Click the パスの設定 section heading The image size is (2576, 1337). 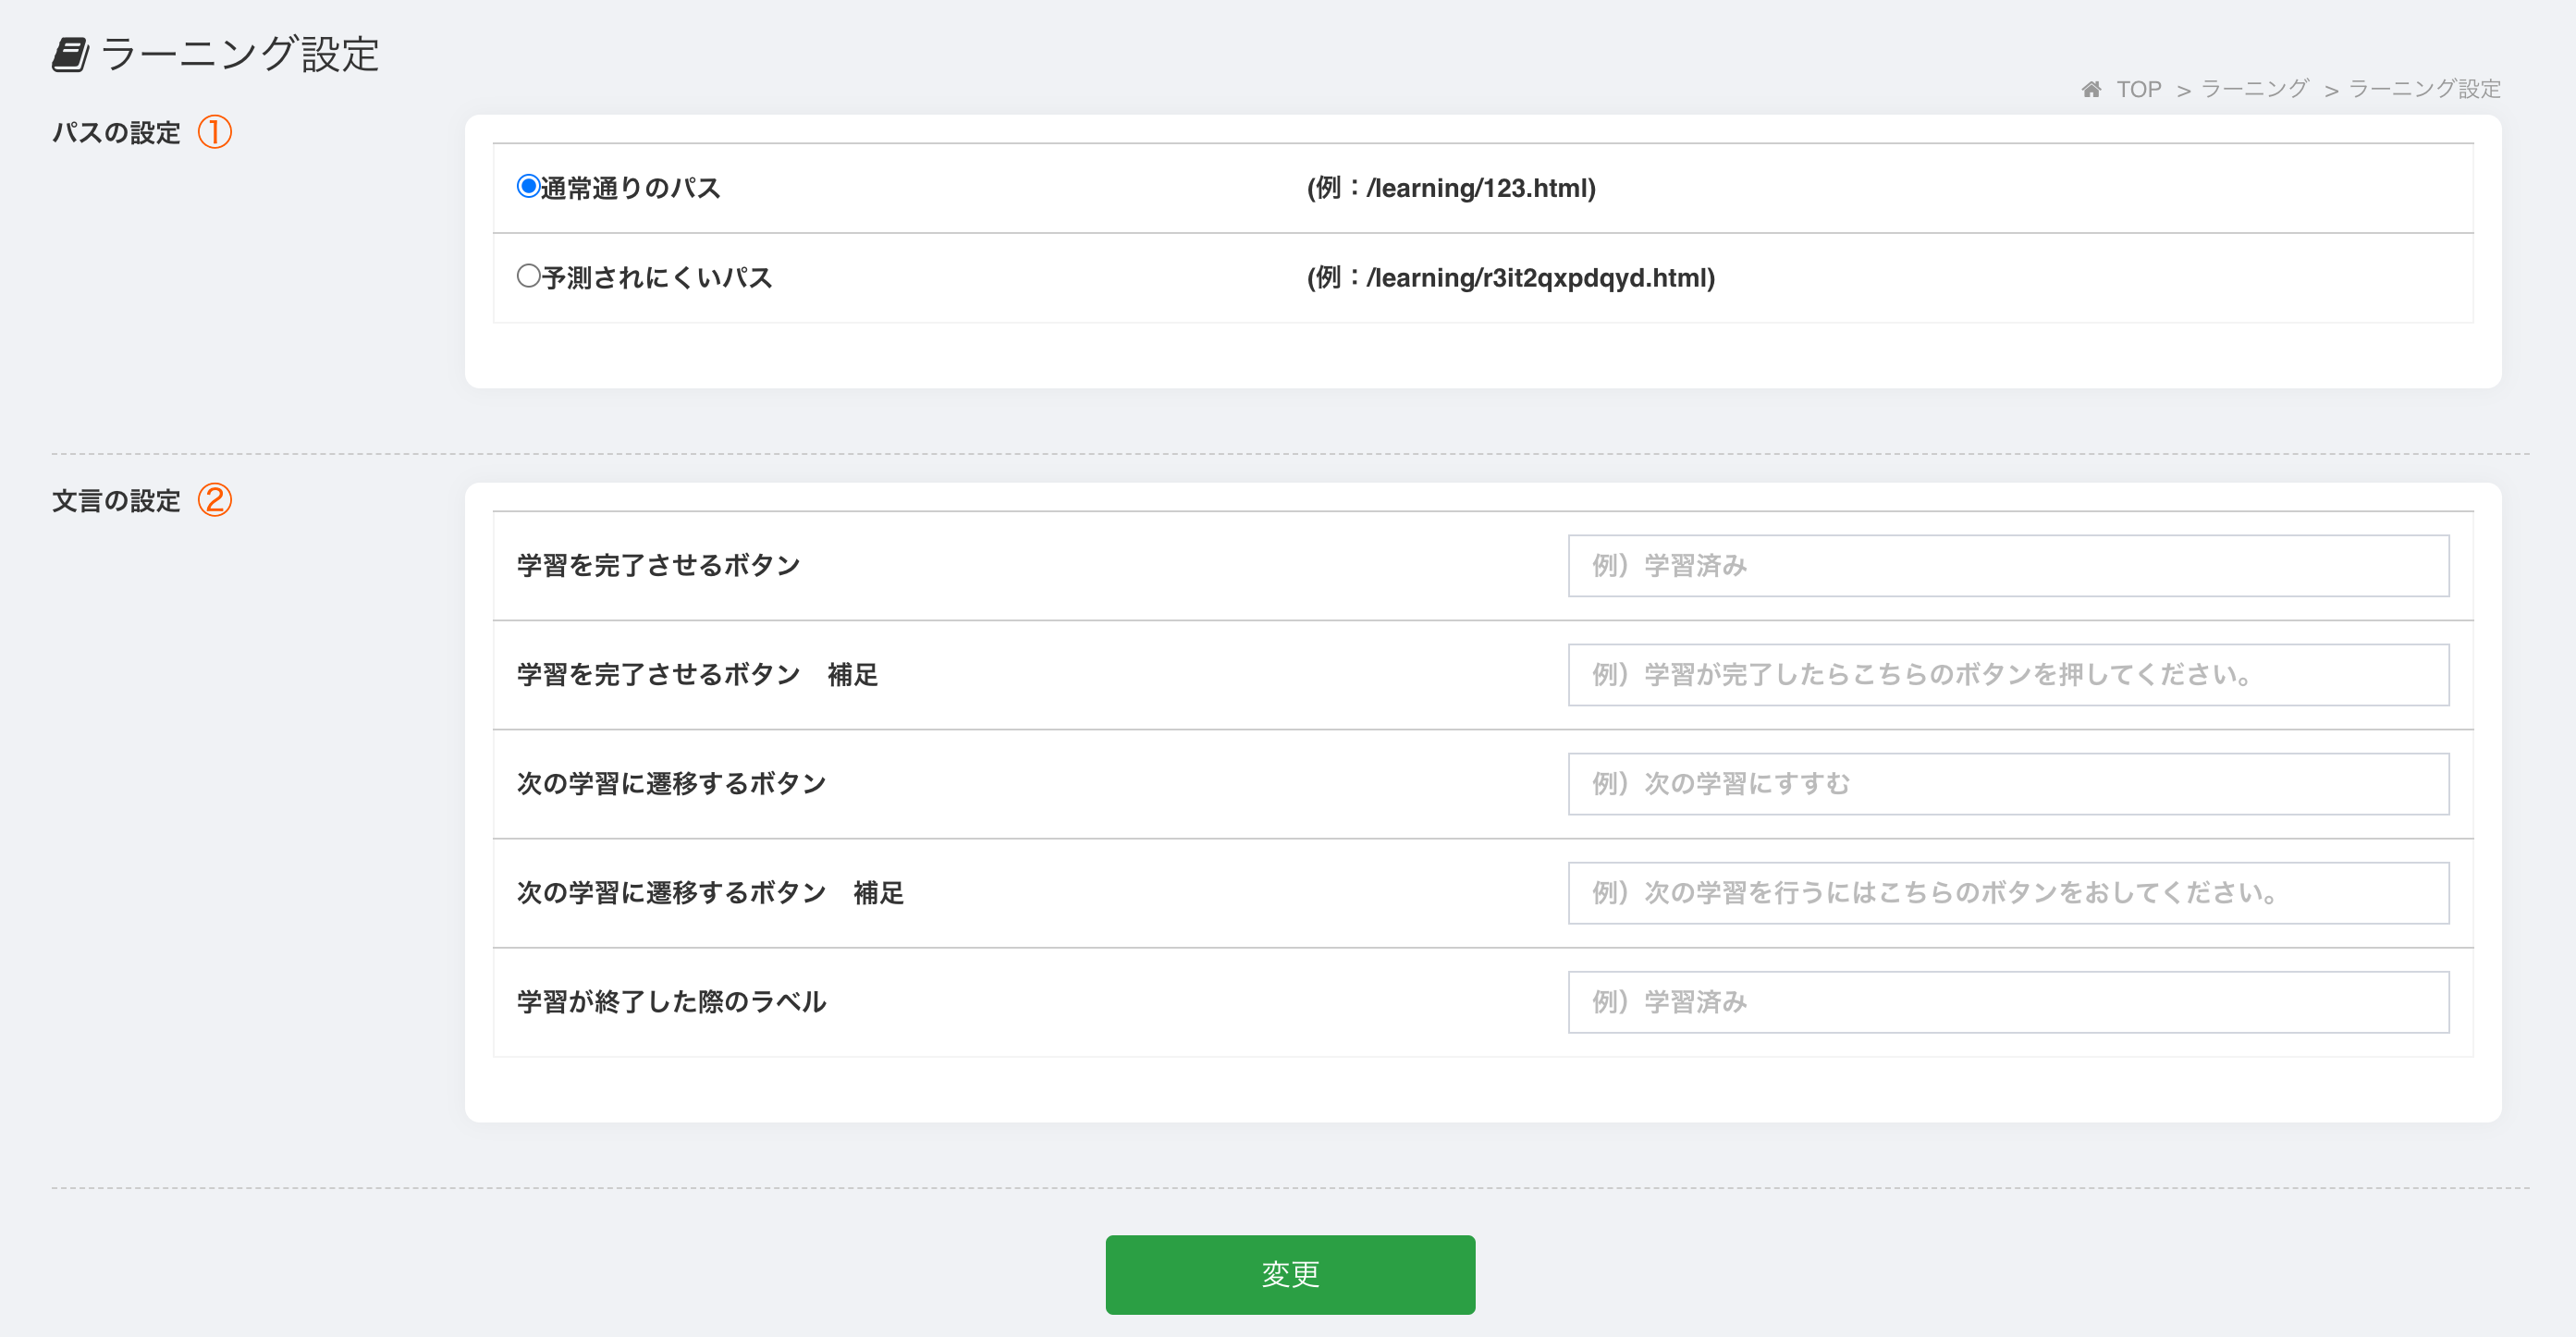(116, 132)
